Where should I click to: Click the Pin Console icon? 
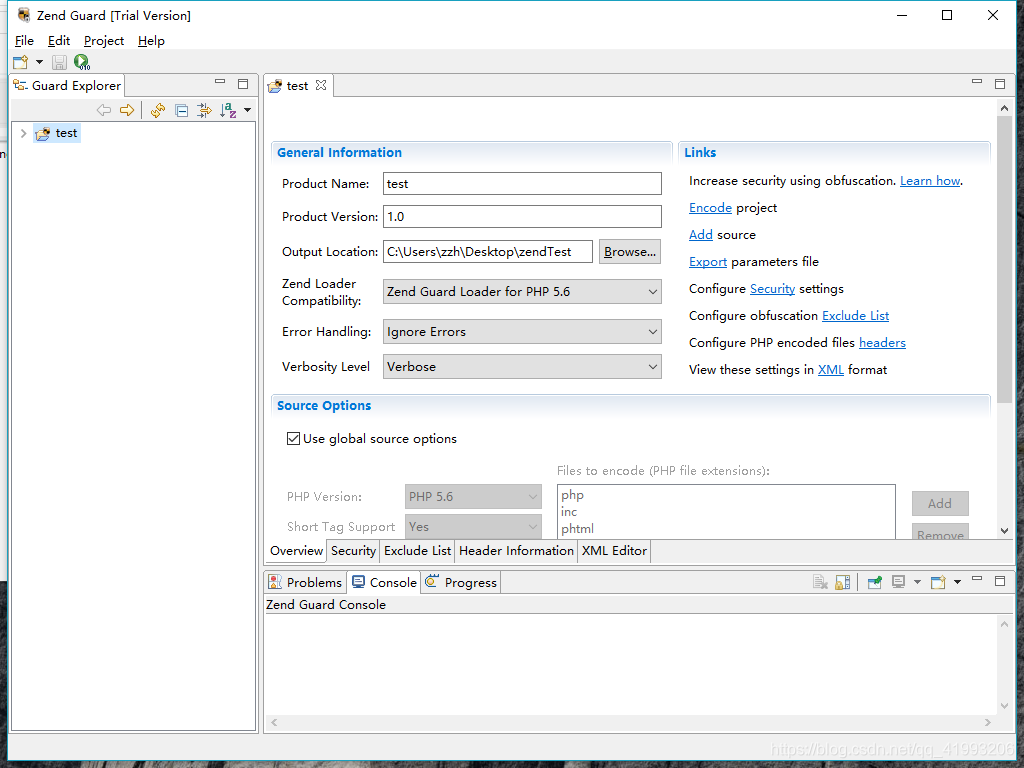(x=874, y=582)
